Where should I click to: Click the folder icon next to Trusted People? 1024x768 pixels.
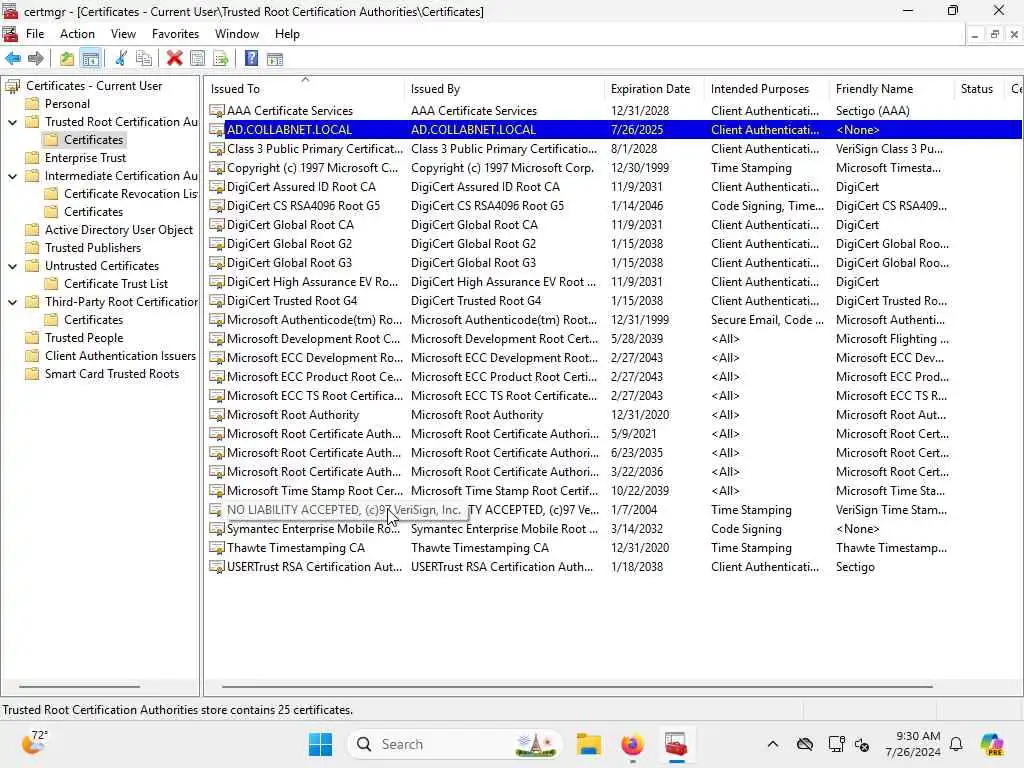coord(32,338)
